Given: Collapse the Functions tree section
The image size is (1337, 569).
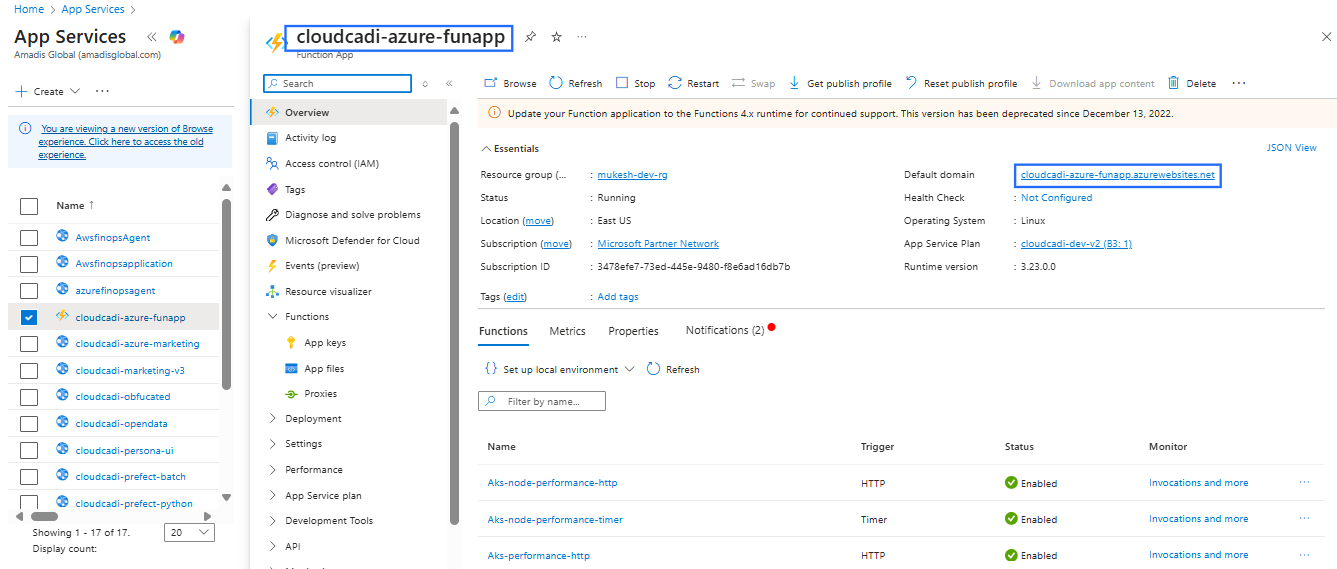Looking at the screenshot, I should click(273, 317).
